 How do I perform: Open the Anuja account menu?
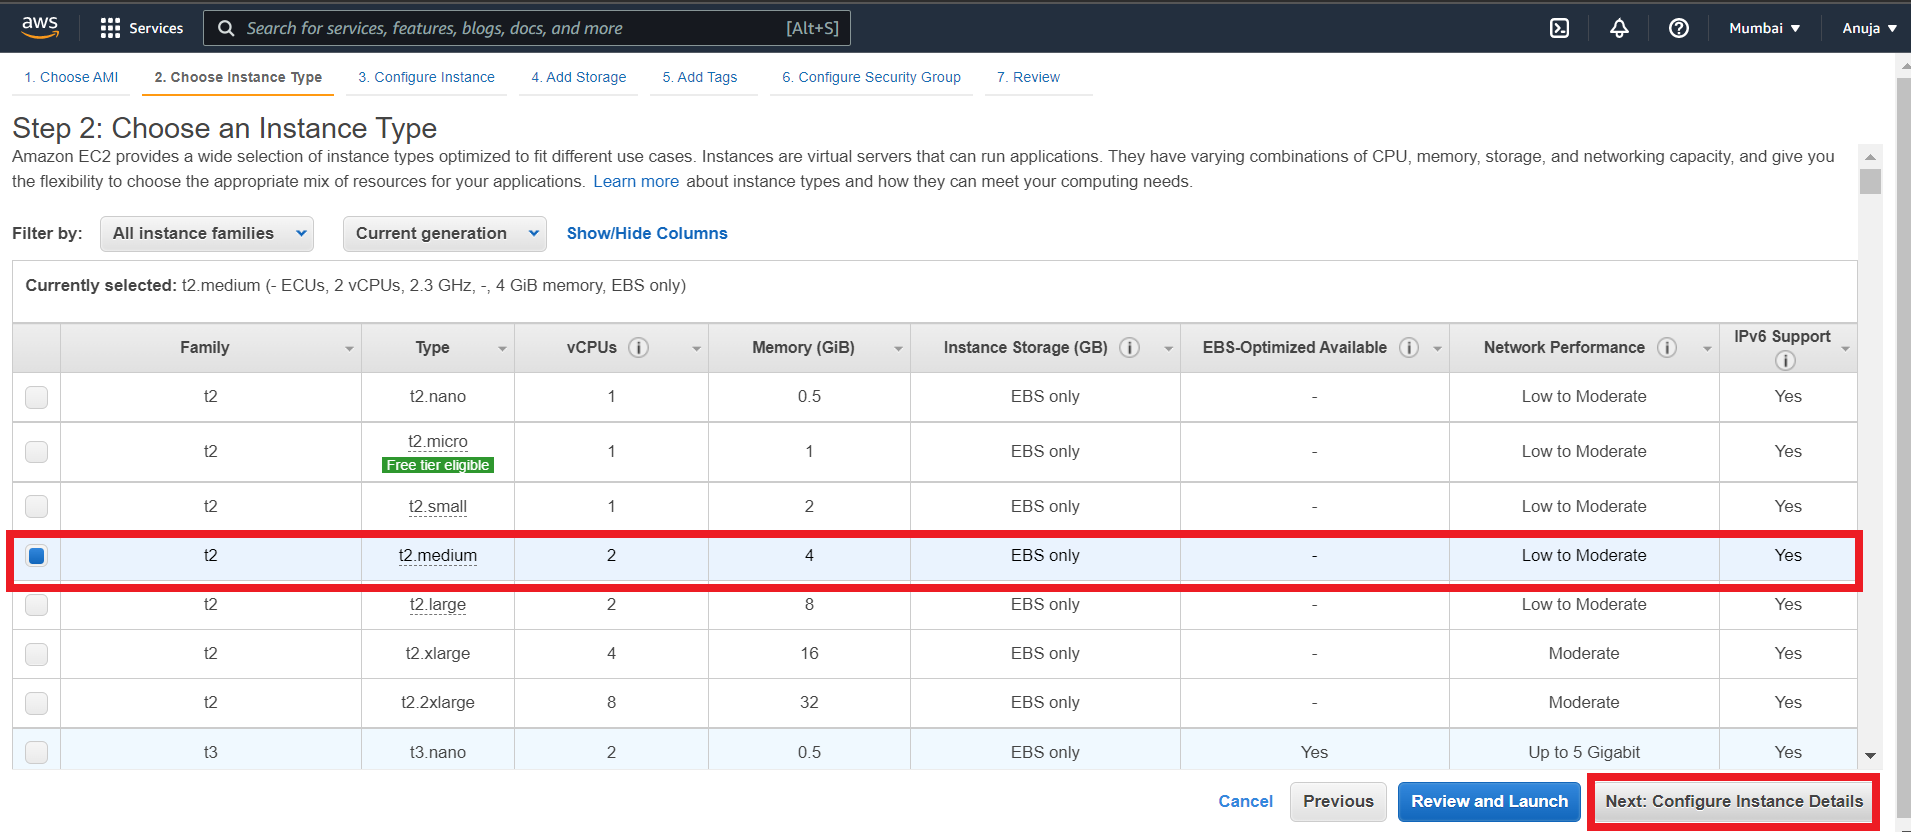tap(1869, 28)
